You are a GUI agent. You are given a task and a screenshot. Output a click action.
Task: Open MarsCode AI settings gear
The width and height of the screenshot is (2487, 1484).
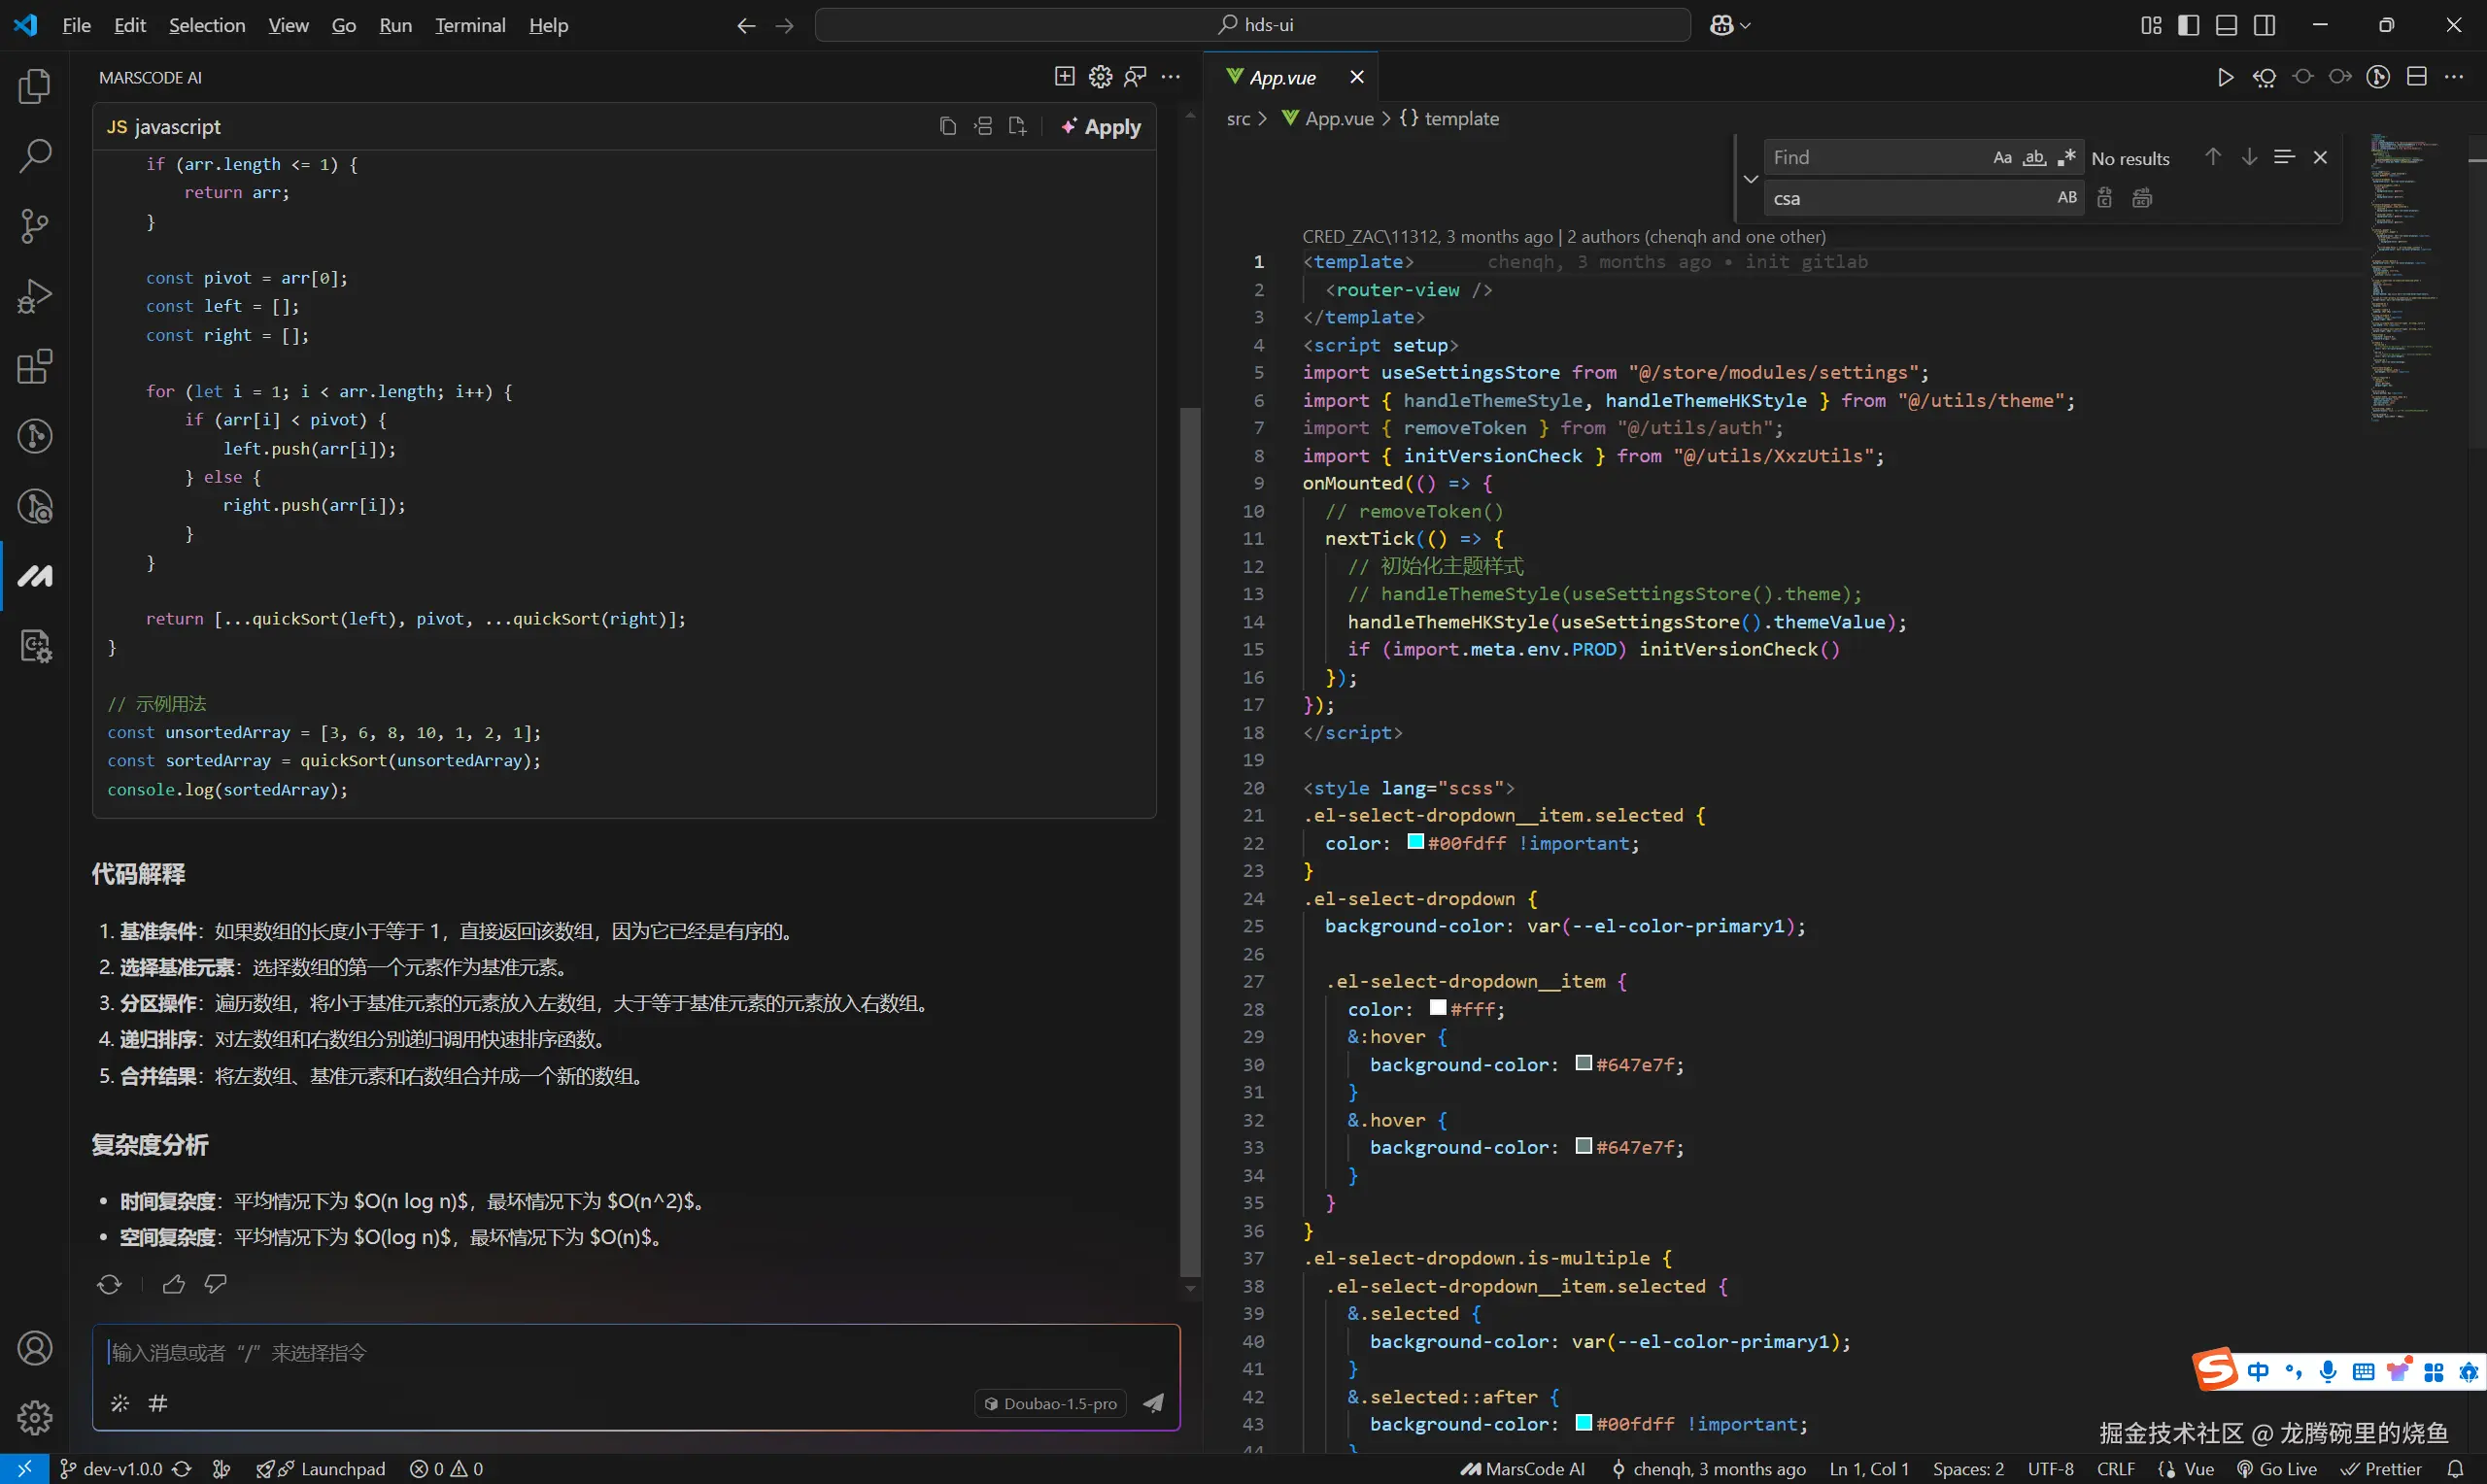coord(1100,77)
